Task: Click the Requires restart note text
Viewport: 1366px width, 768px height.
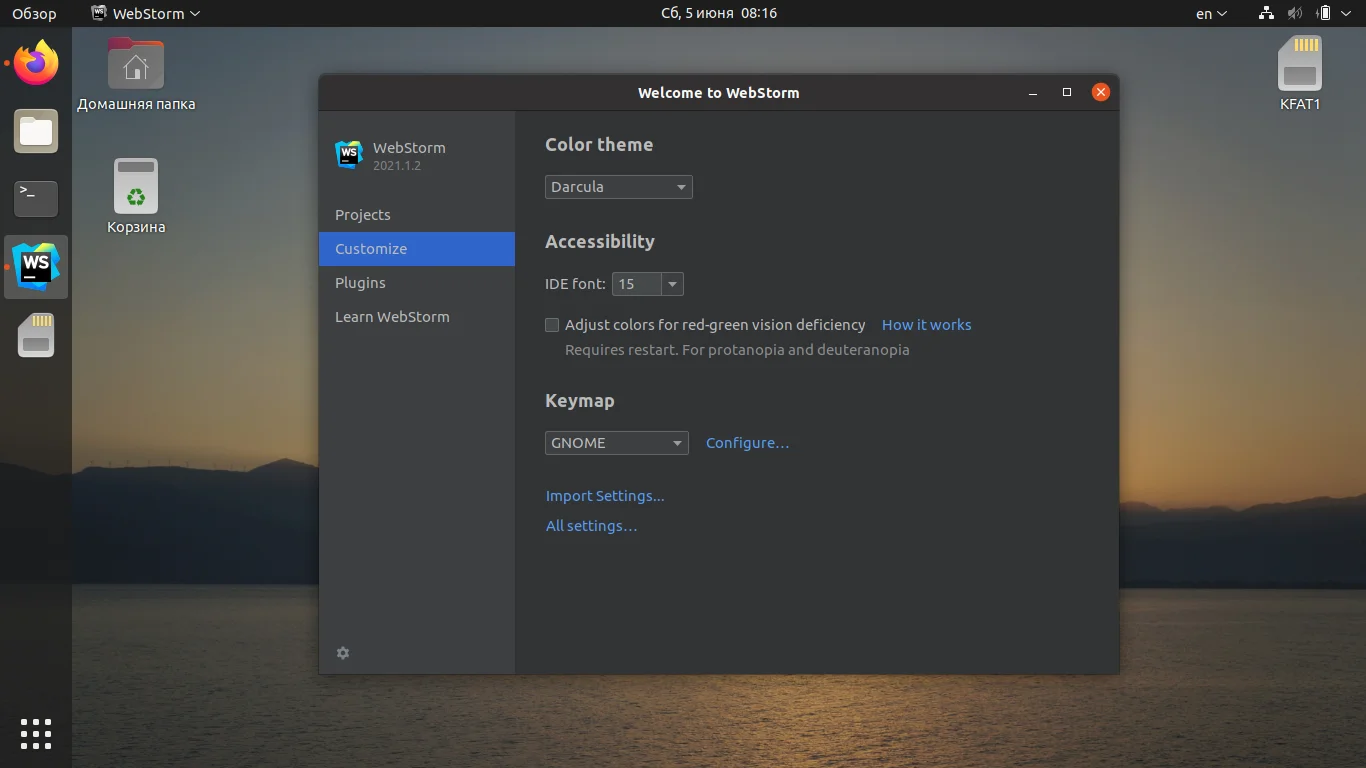Action: pyautogui.click(x=737, y=350)
